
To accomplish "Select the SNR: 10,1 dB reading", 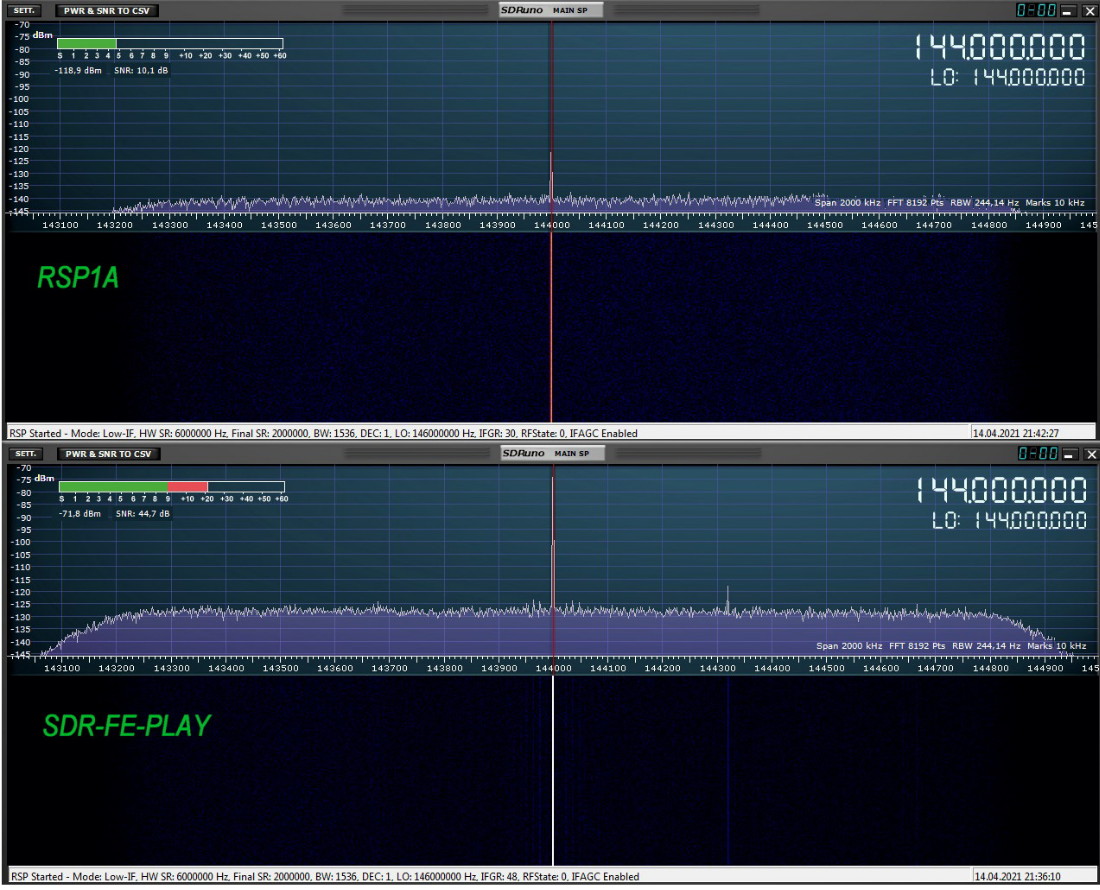I will [x=141, y=71].
